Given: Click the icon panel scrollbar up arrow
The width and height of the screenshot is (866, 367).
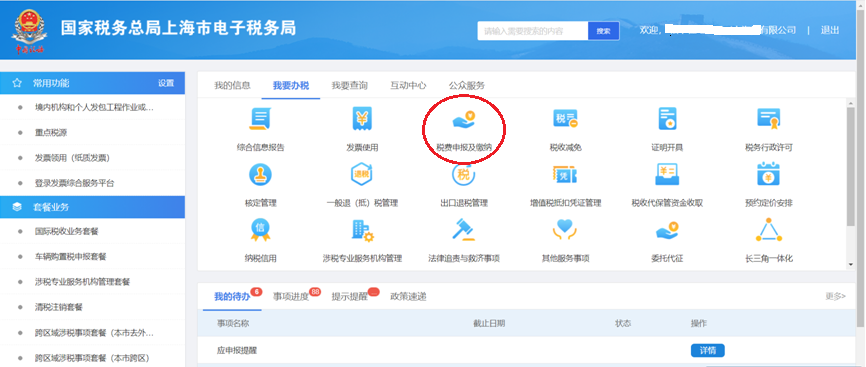Looking at the screenshot, I should coord(851,104).
